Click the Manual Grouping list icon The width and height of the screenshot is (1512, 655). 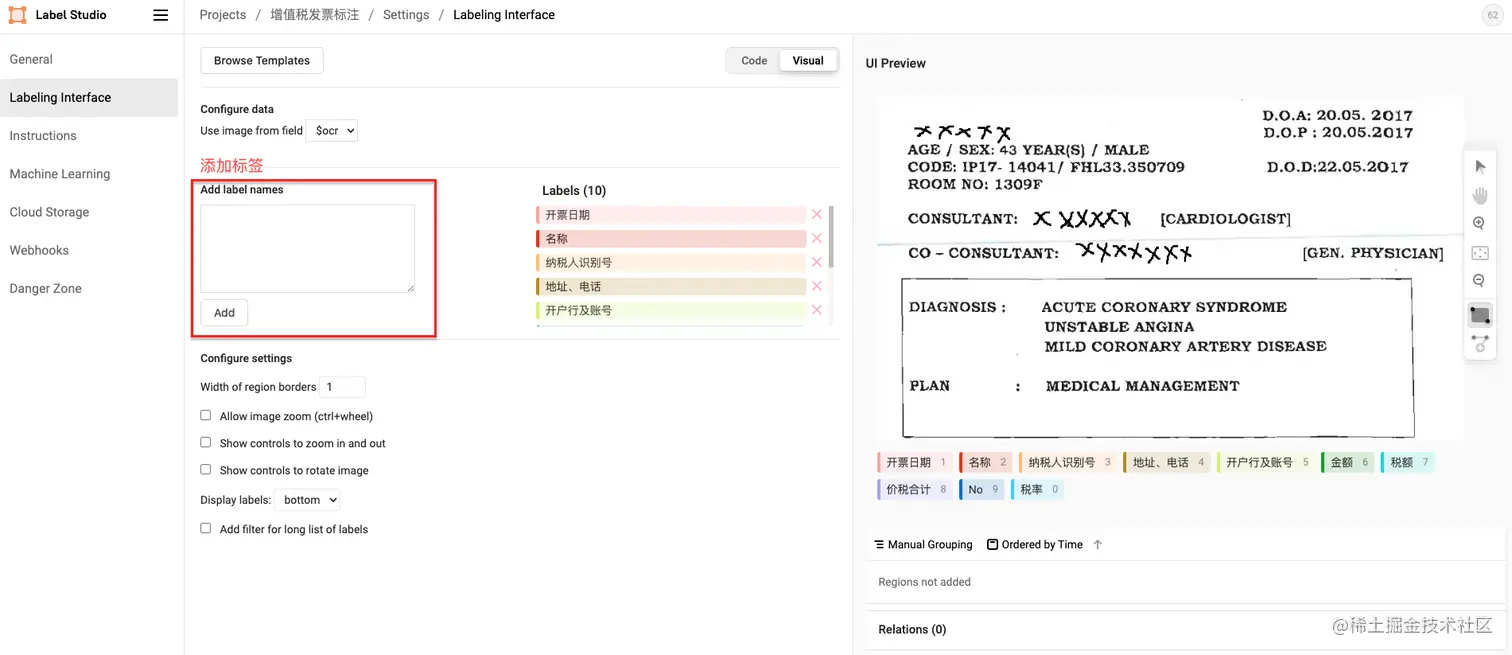coord(879,545)
